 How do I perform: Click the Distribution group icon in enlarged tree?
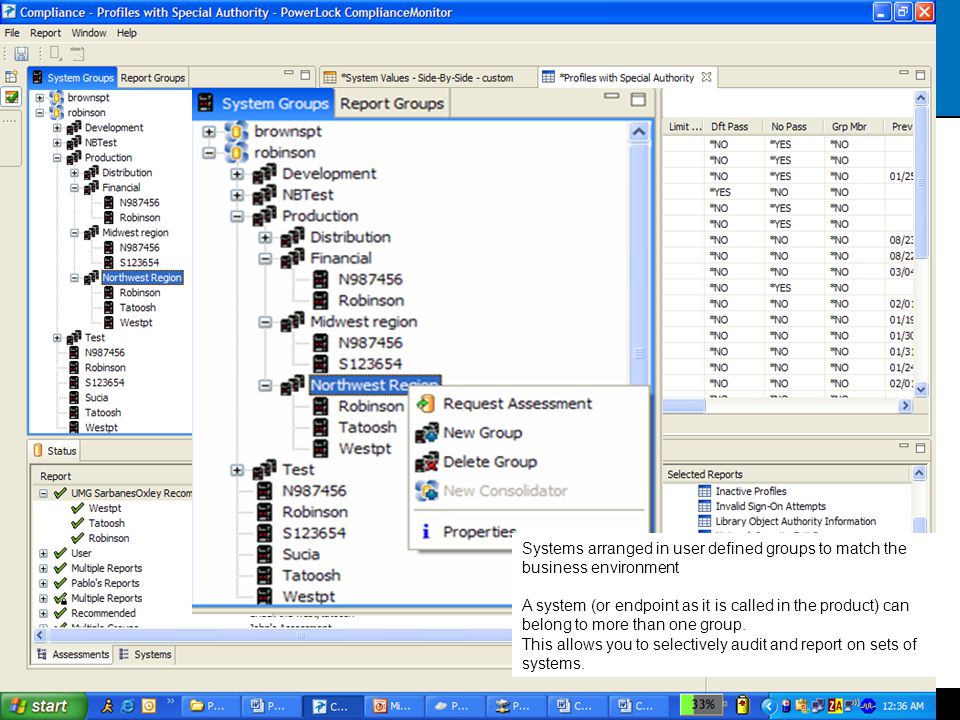[293, 237]
